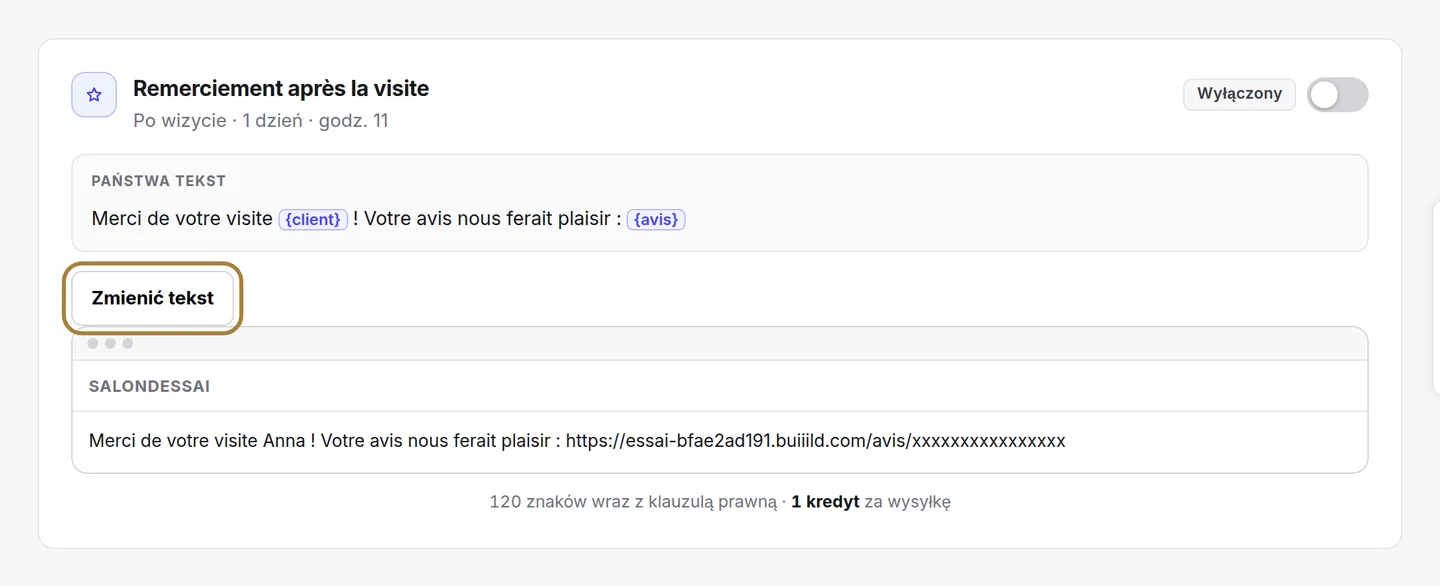Click the 120 znaków character count text
Screen dimensions: 1440x586
click(x=633, y=502)
